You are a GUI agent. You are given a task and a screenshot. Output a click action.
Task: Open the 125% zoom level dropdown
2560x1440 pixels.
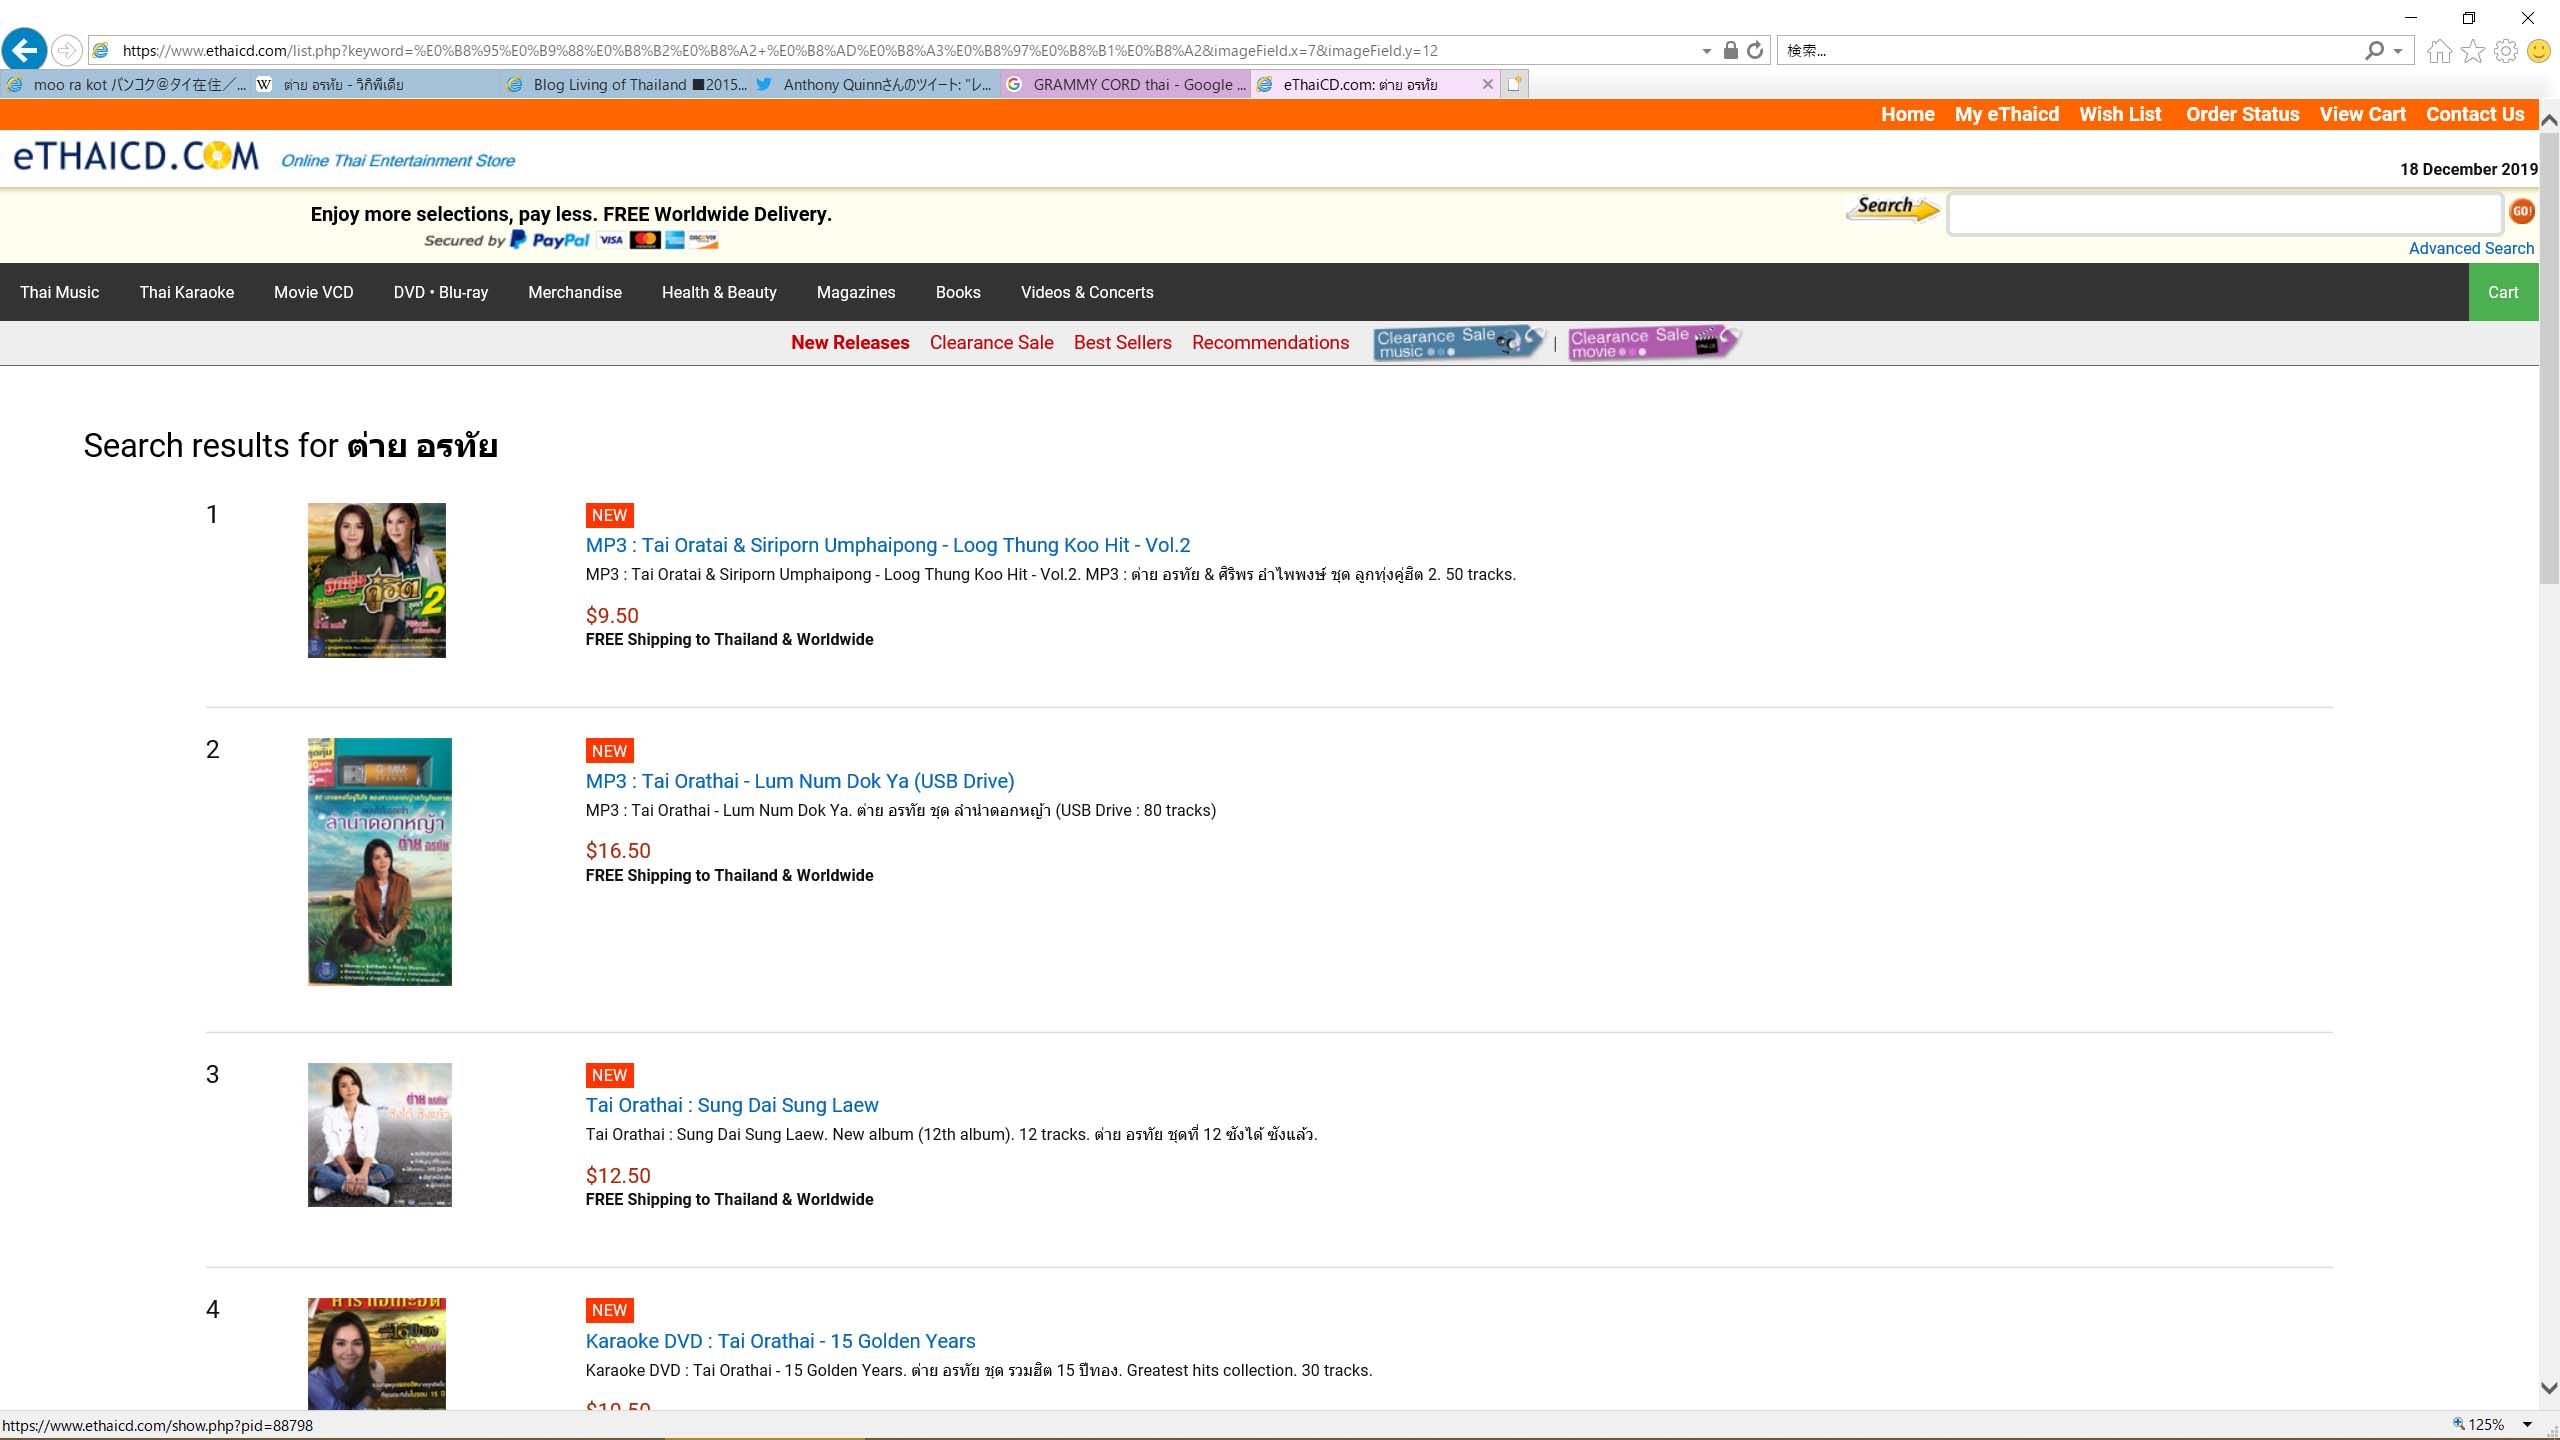pos(2527,1425)
